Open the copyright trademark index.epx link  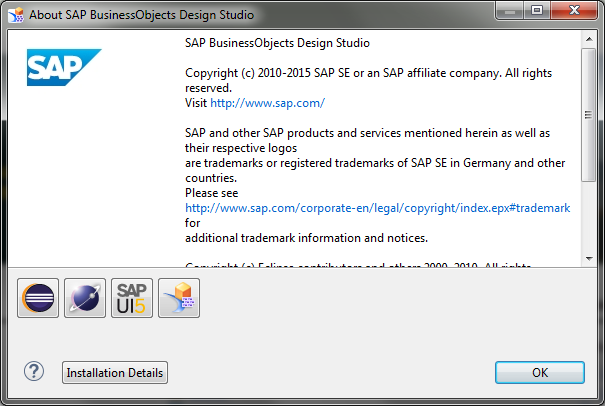click(x=377, y=208)
